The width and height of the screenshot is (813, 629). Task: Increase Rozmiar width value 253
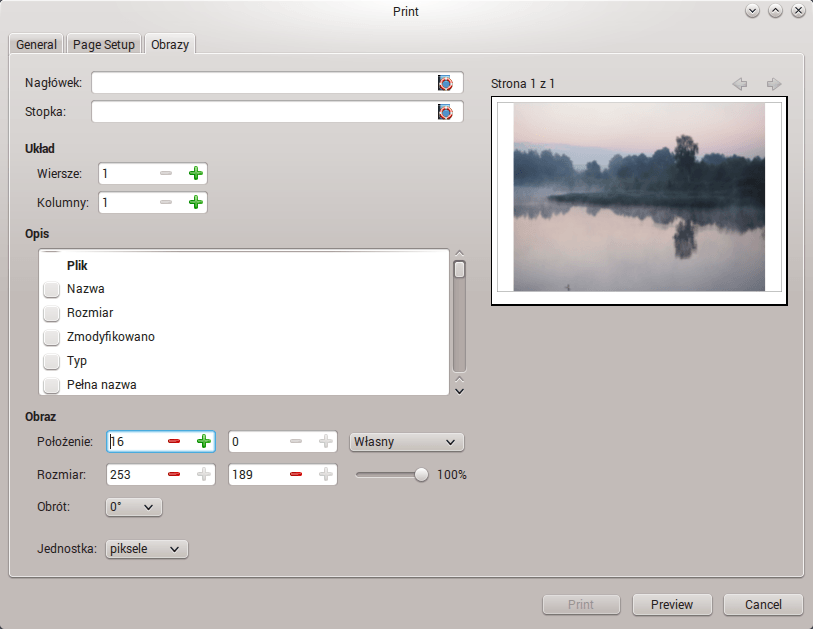click(204, 474)
